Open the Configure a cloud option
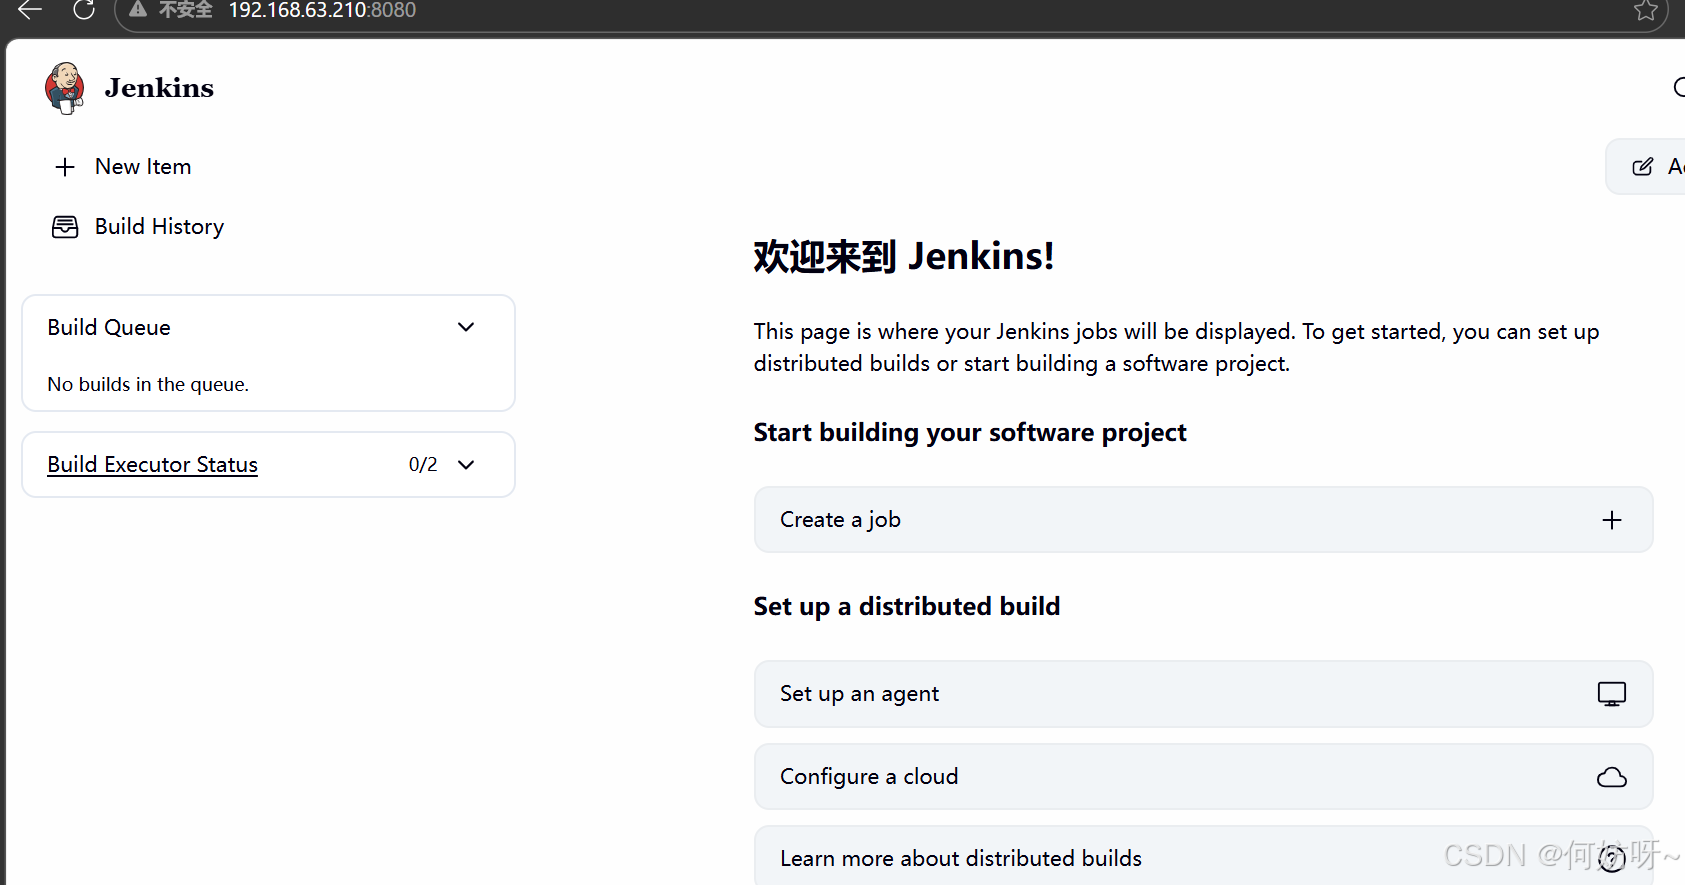The height and width of the screenshot is (885, 1685). pyautogui.click(x=1203, y=777)
